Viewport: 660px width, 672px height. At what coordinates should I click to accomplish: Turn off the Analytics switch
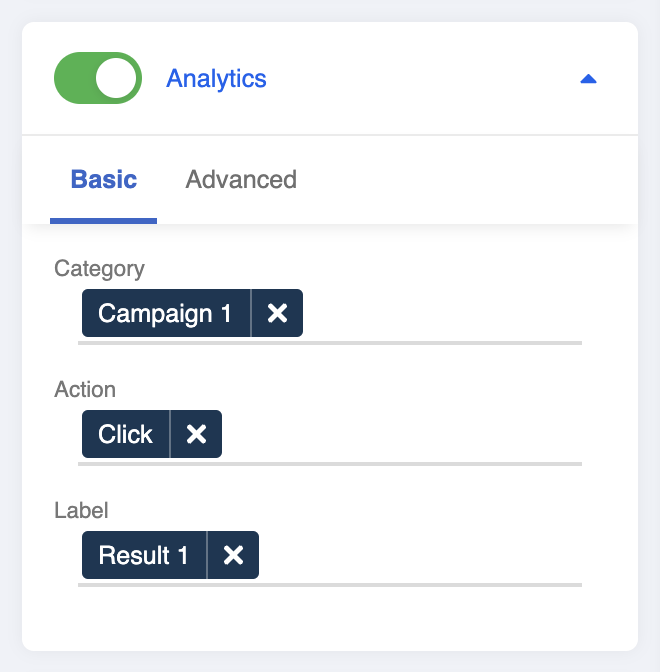[x=98, y=78]
